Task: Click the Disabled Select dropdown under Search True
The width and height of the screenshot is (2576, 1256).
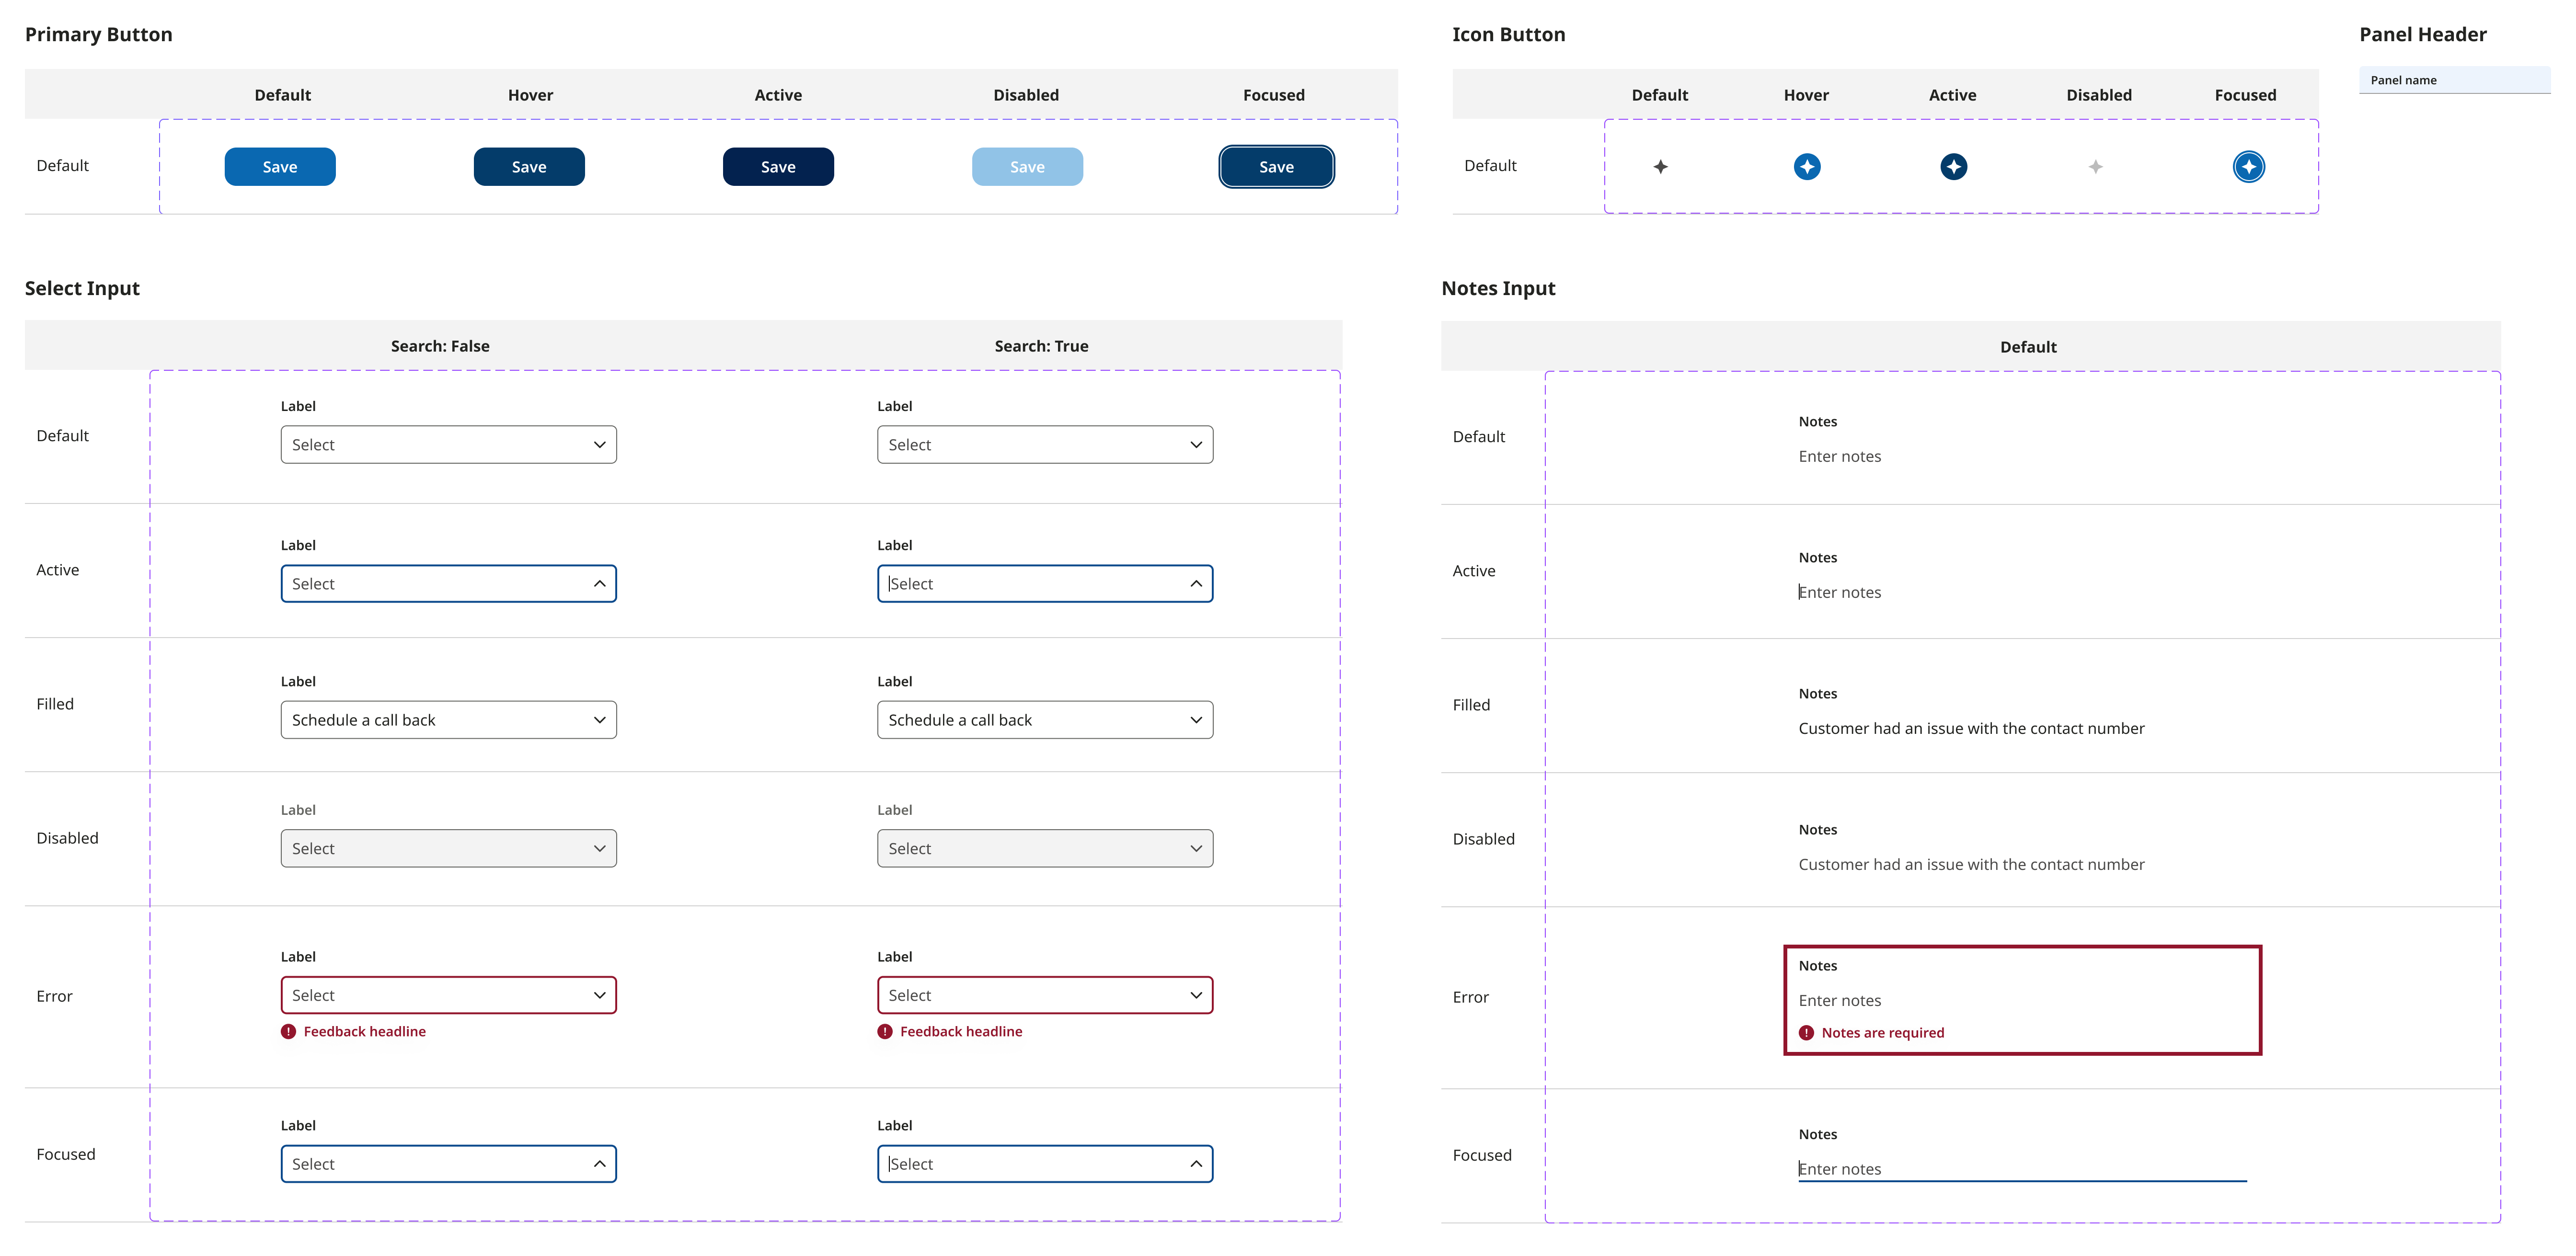Action: pos(1045,848)
